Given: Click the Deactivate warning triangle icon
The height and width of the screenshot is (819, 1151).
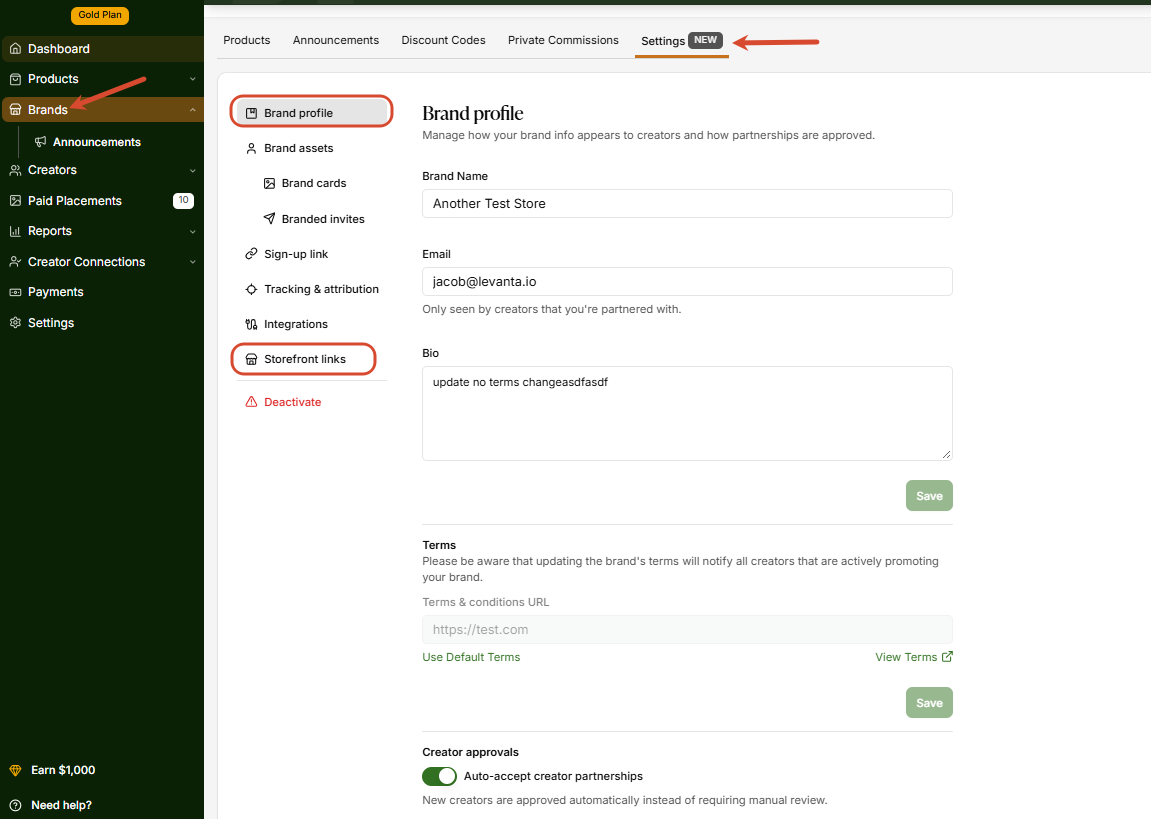Looking at the screenshot, I should [251, 402].
